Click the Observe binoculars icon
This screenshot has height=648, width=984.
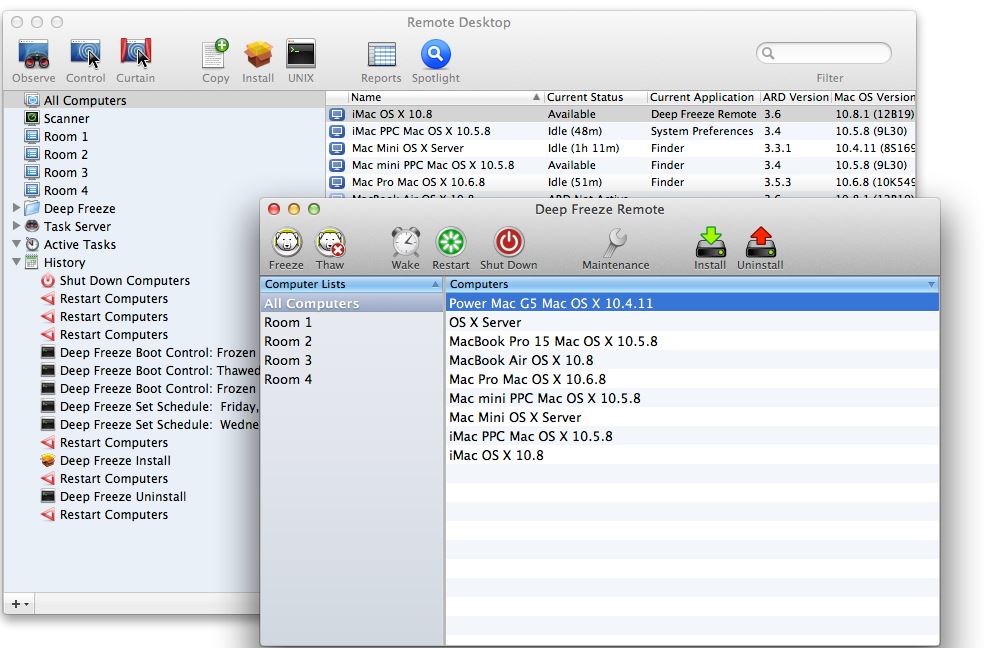[34, 53]
